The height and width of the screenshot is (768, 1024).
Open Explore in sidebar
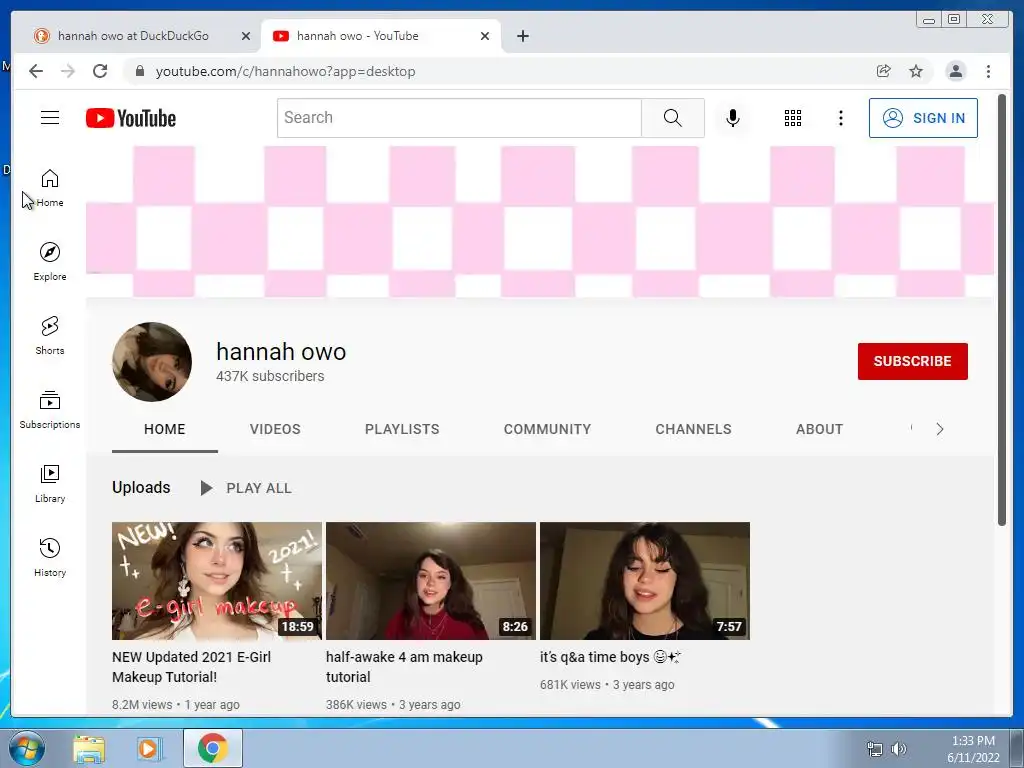(50, 261)
